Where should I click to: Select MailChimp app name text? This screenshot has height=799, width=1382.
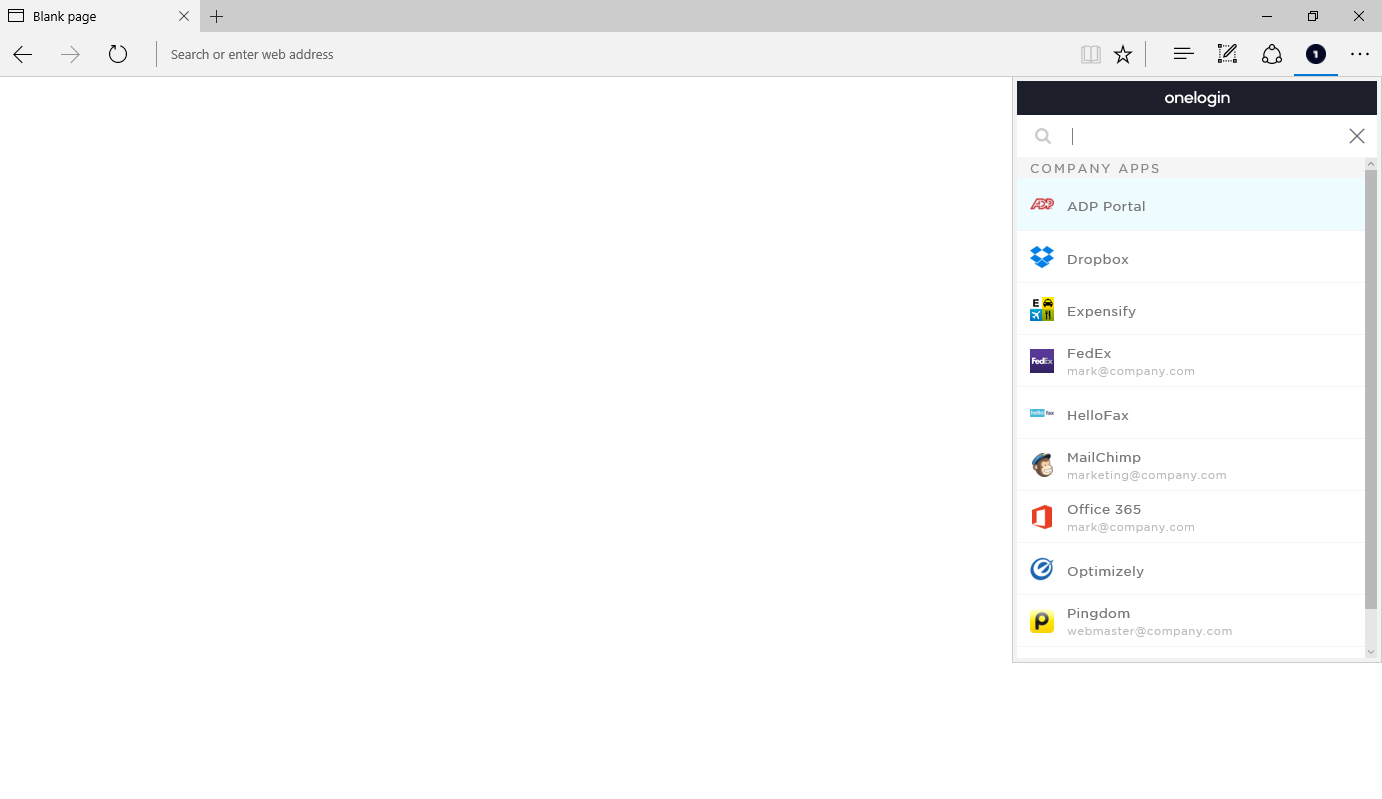[x=1104, y=457]
